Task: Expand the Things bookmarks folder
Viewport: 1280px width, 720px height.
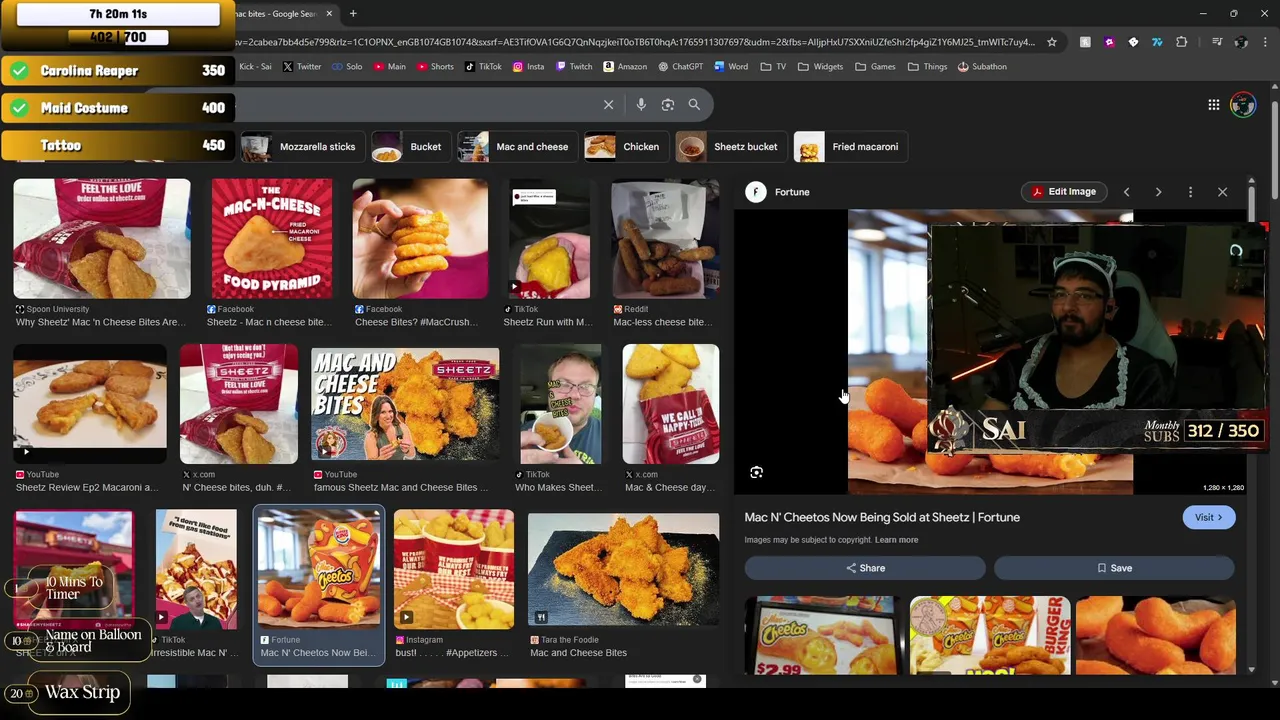Action: tap(927, 67)
